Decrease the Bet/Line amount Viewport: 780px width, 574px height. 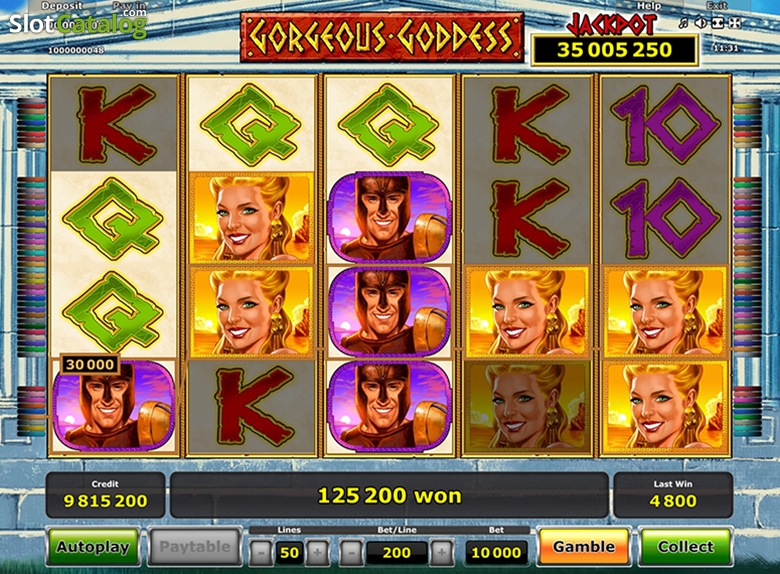click(351, 552)
